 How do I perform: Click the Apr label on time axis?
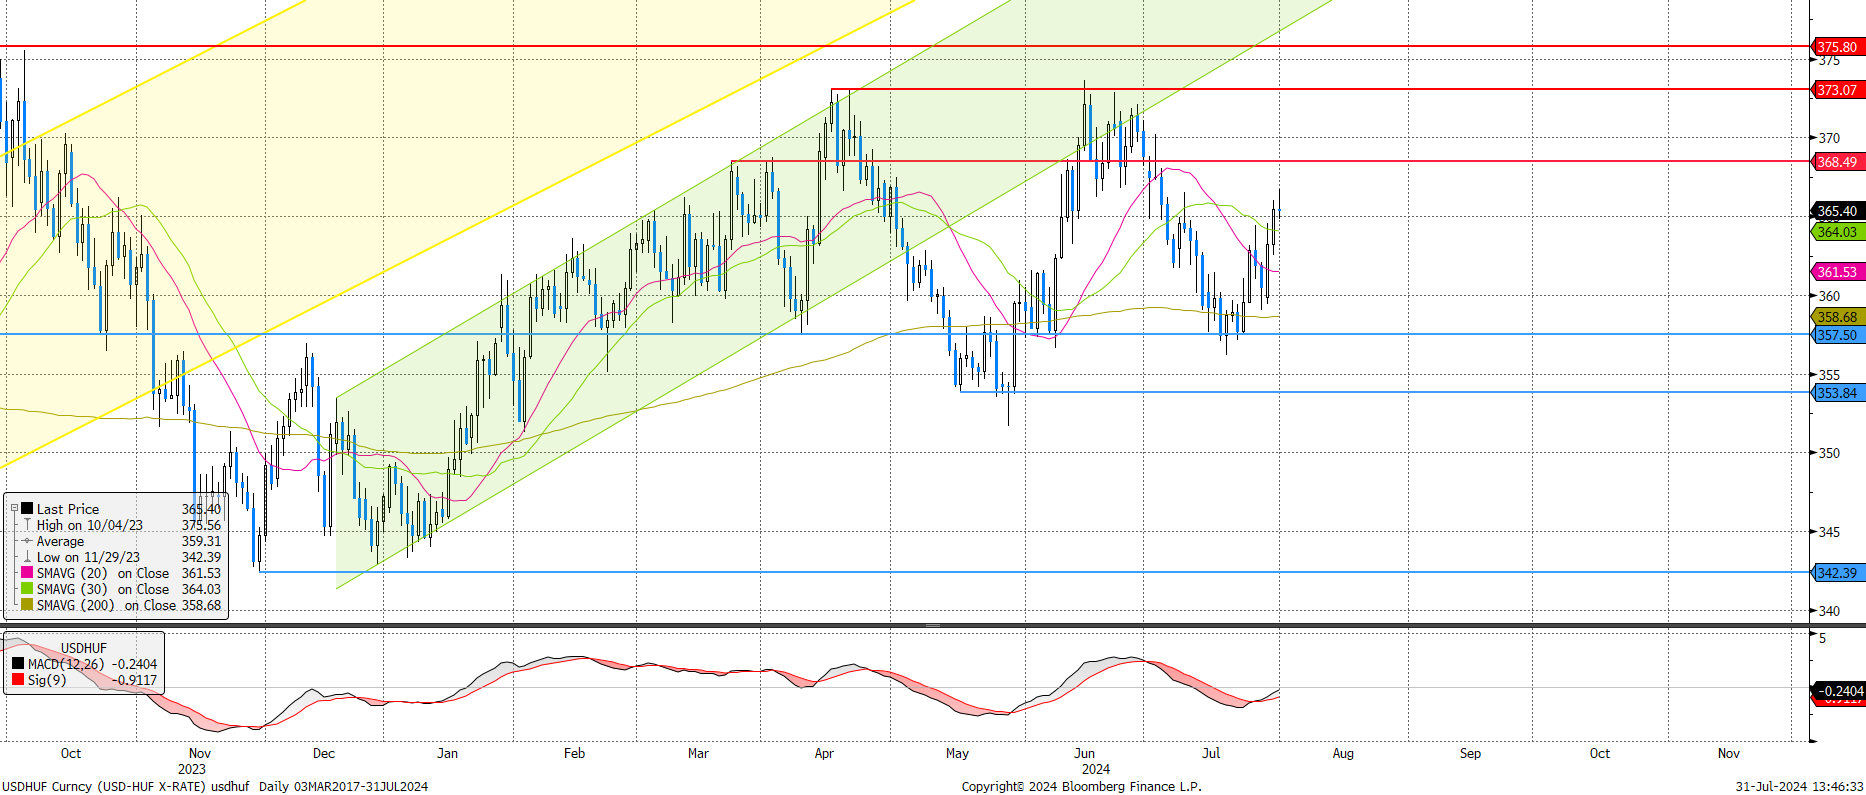tap(824, 753)
